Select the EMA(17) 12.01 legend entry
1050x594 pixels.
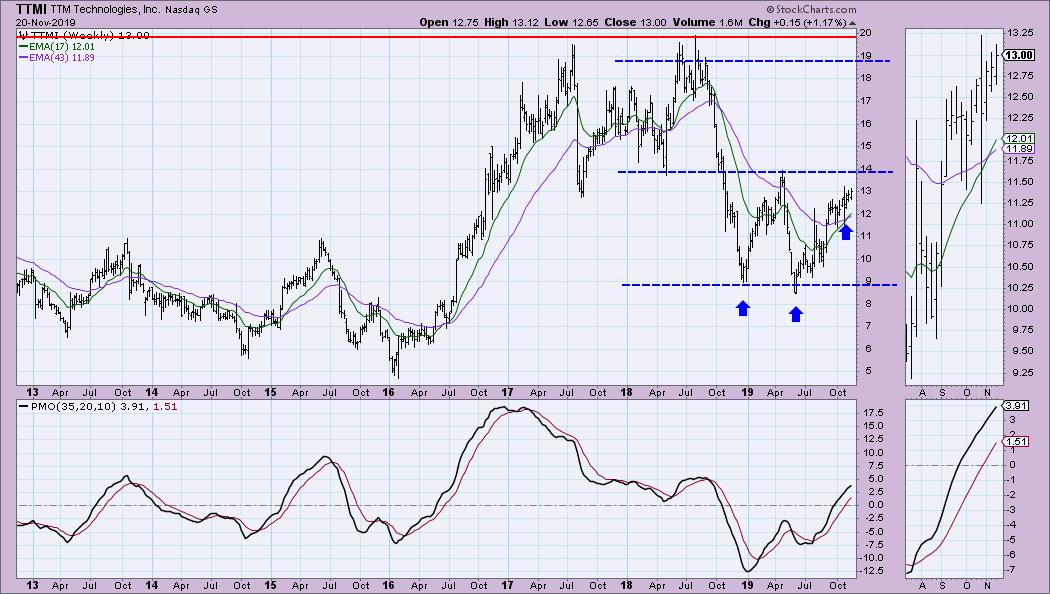(x=57, y=47)
